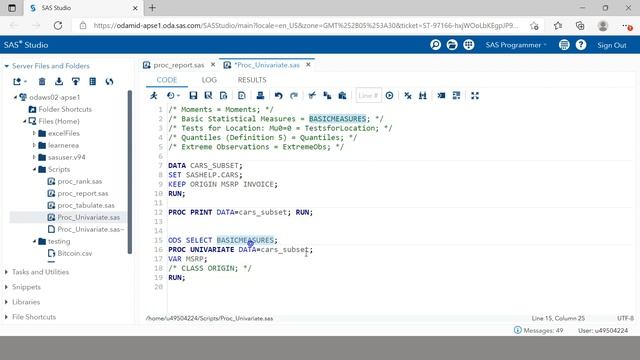Close the Proc_Univariate.sas tab
This screenshot has width=640, height=360.
(308, 65)
